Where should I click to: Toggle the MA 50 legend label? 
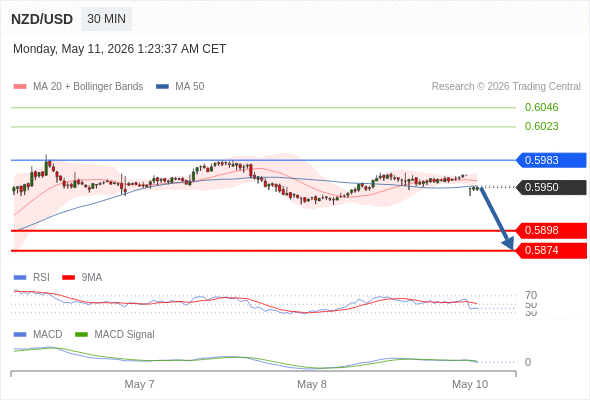click(x=190, y=87)
